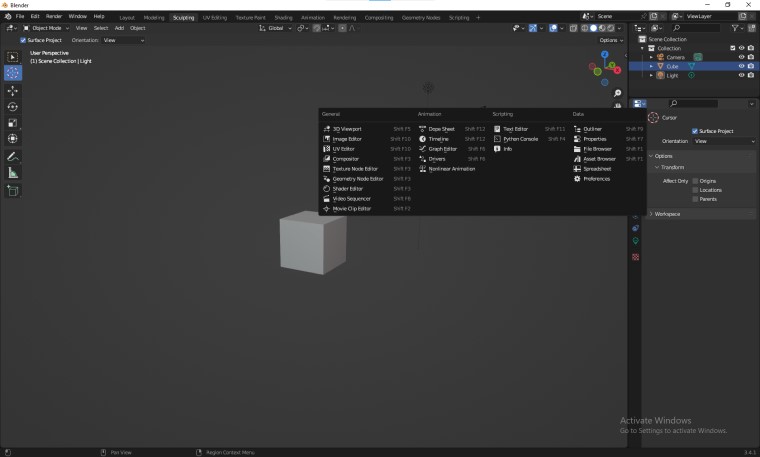Choose Timeline from editor type menu
The width and height of the screenshot is (760, 457).
(451, 139)
